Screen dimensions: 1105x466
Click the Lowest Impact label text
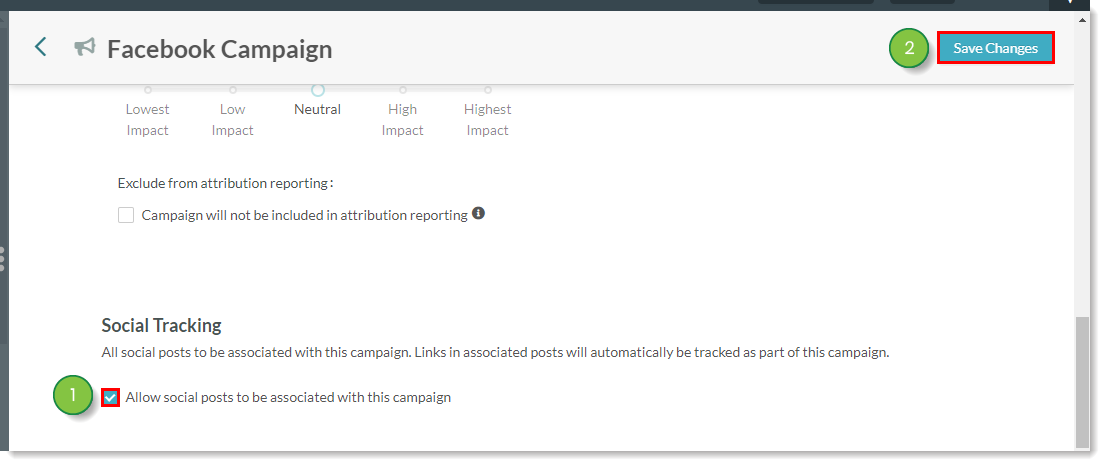[x=147, y=120]
